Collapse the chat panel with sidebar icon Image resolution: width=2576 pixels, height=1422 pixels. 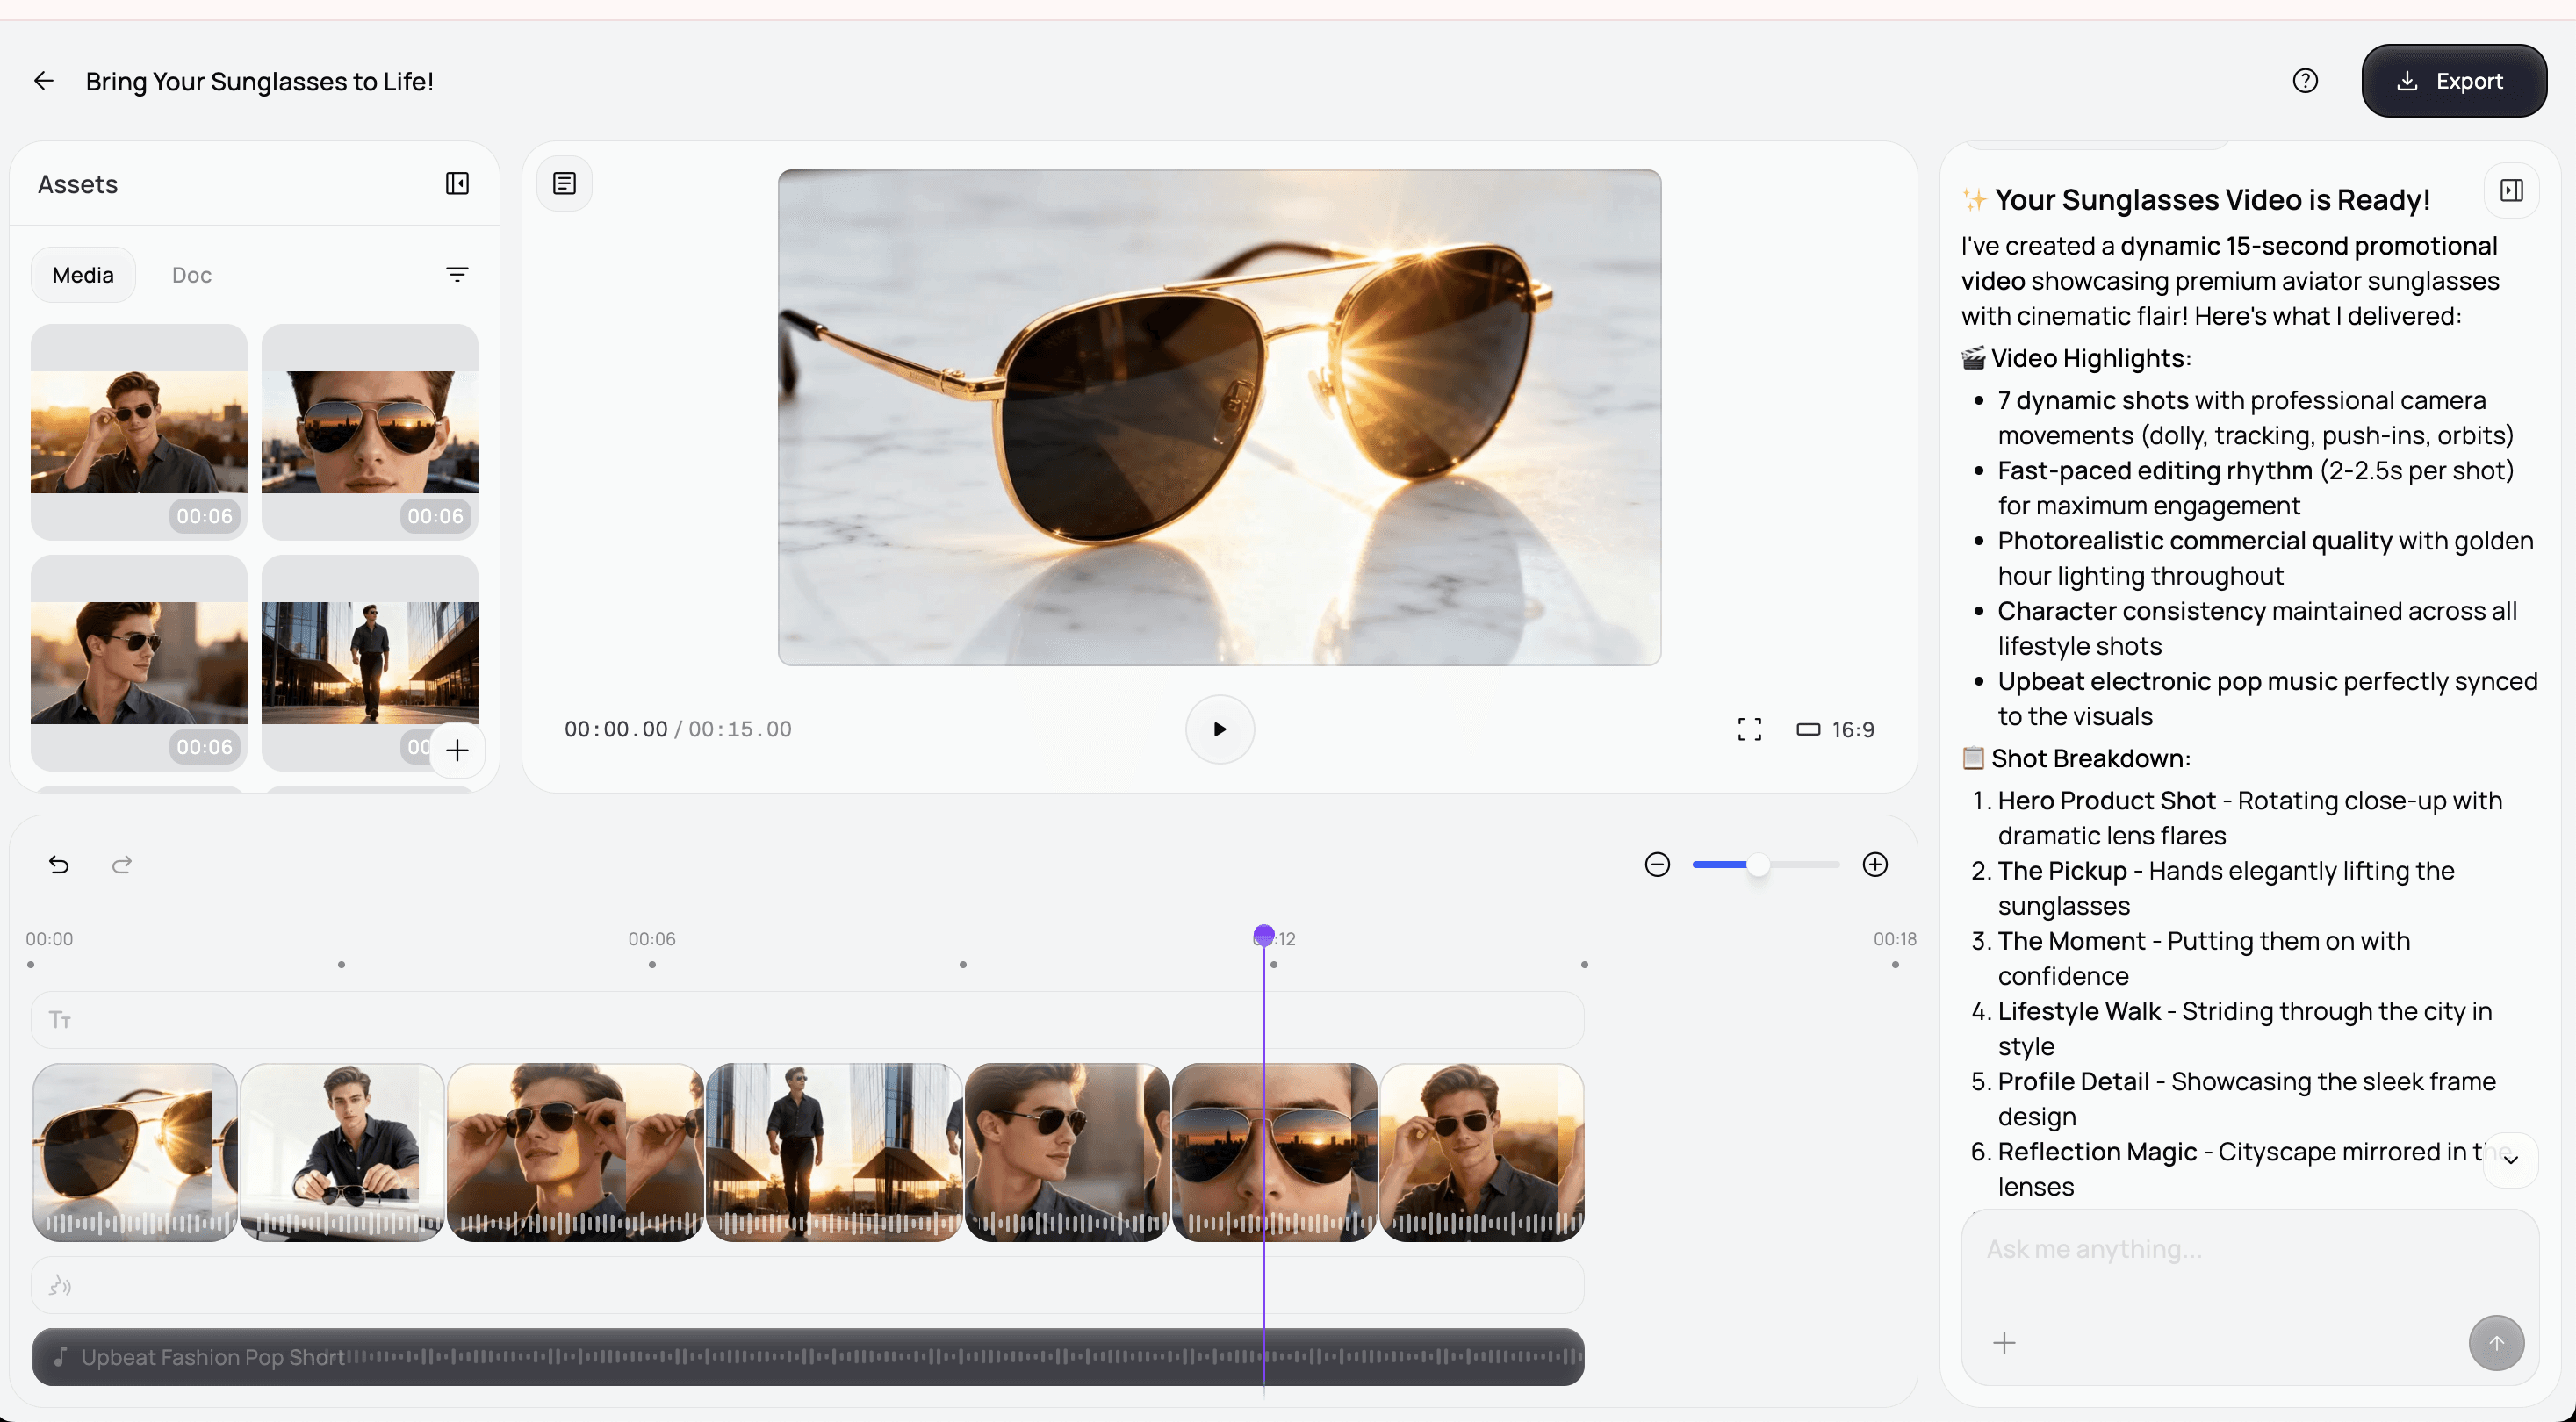(x=2511, y=191)
